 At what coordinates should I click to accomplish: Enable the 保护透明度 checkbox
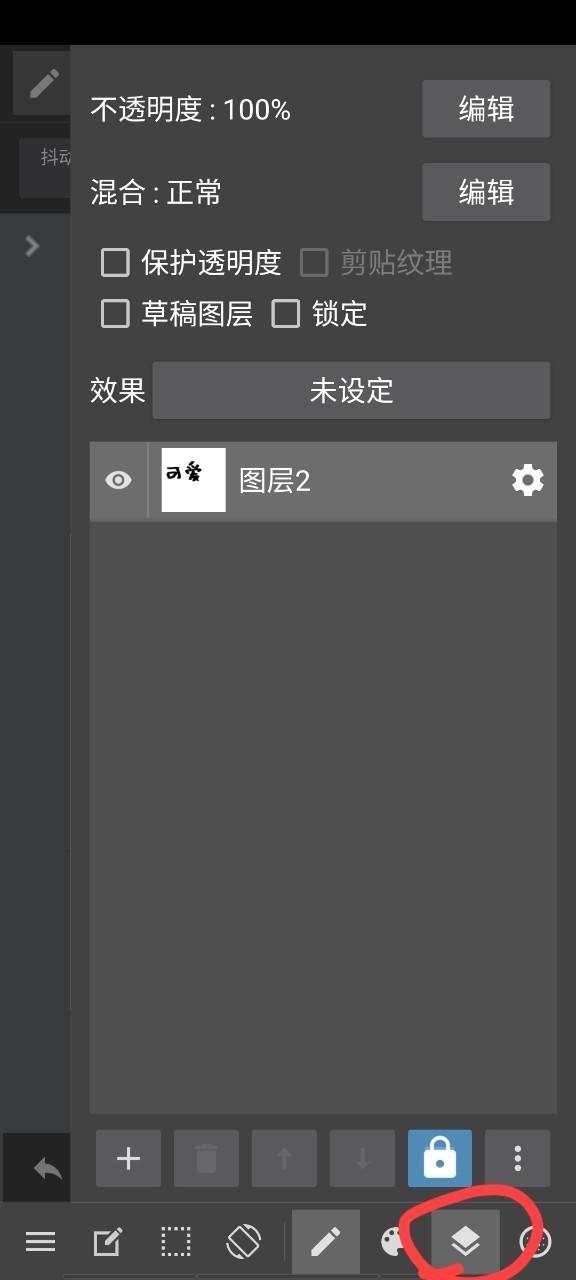coord(116,263)
